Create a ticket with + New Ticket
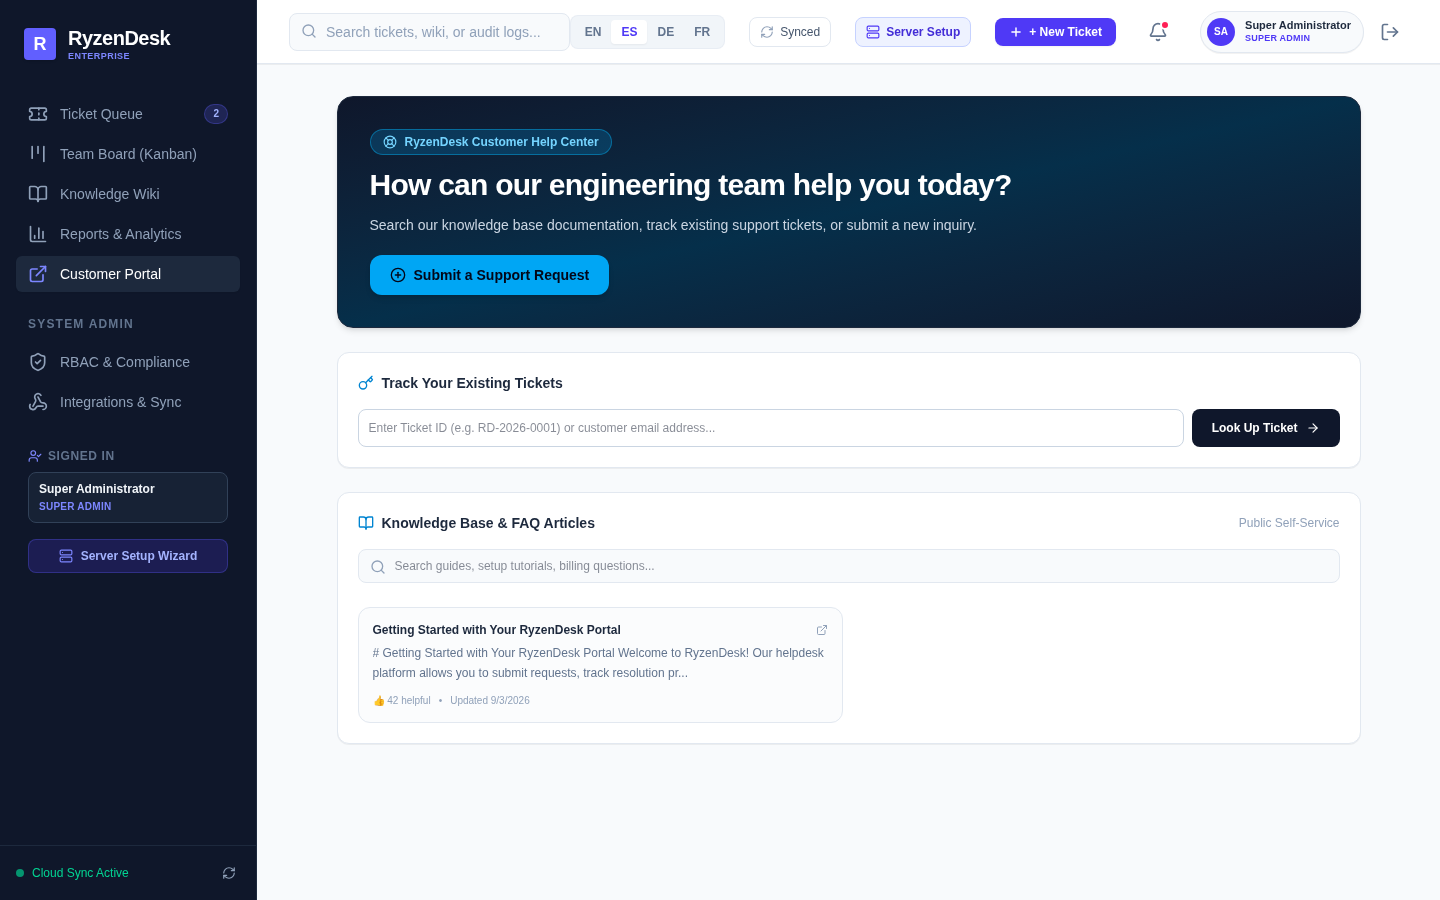The image size is (1440, 900). (x=1055, y=32)
